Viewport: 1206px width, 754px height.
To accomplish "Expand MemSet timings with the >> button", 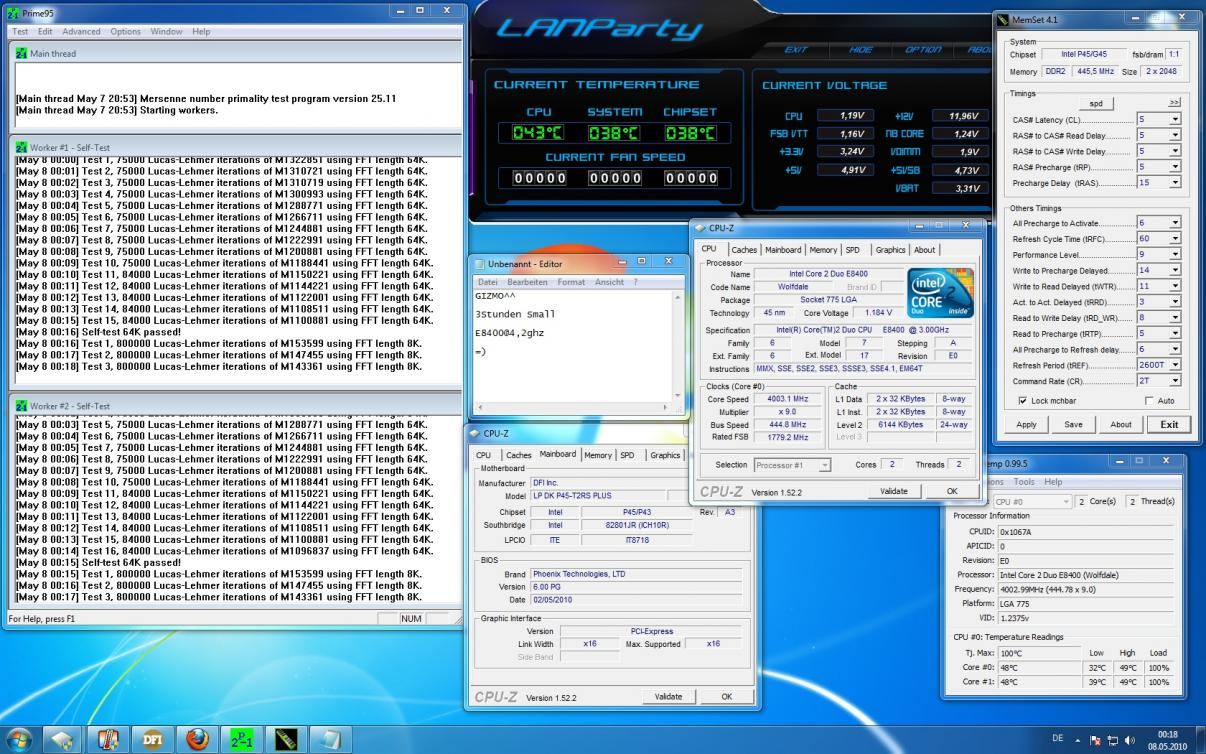I will (x=1174, y=103).
